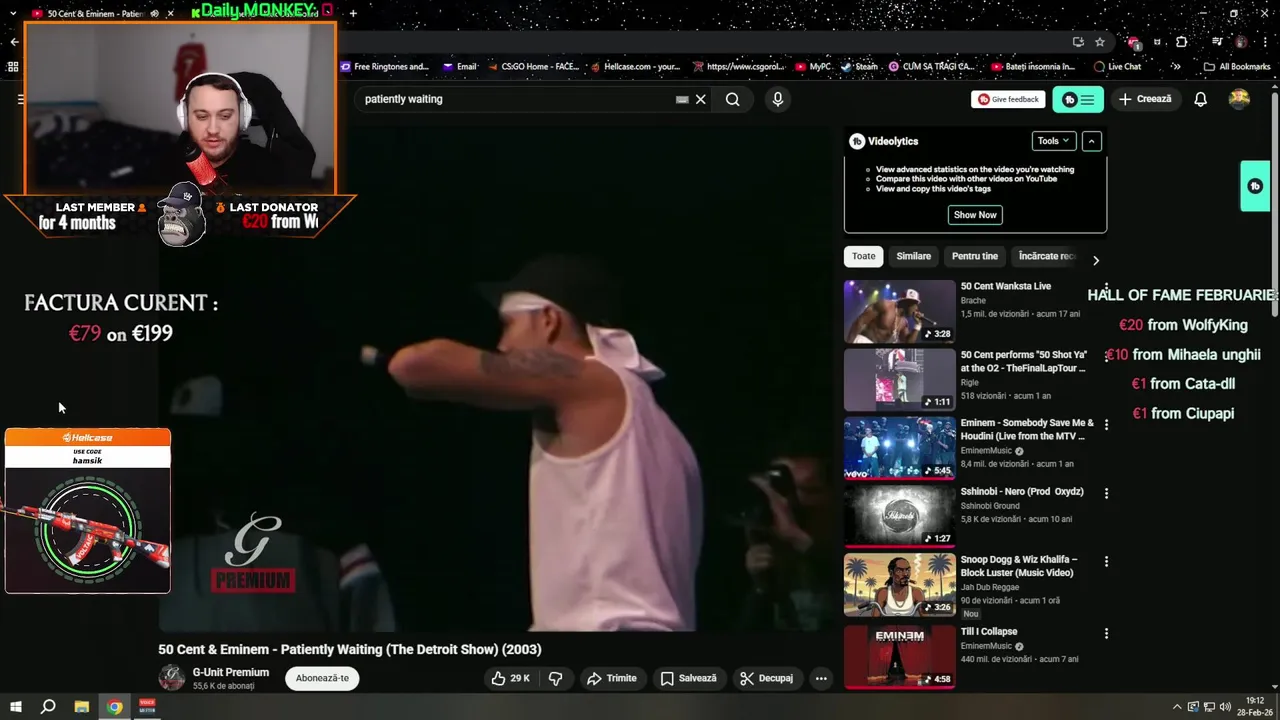1280x720 pixels.
Task: Select the Toate filter chip
Action: 863,256
